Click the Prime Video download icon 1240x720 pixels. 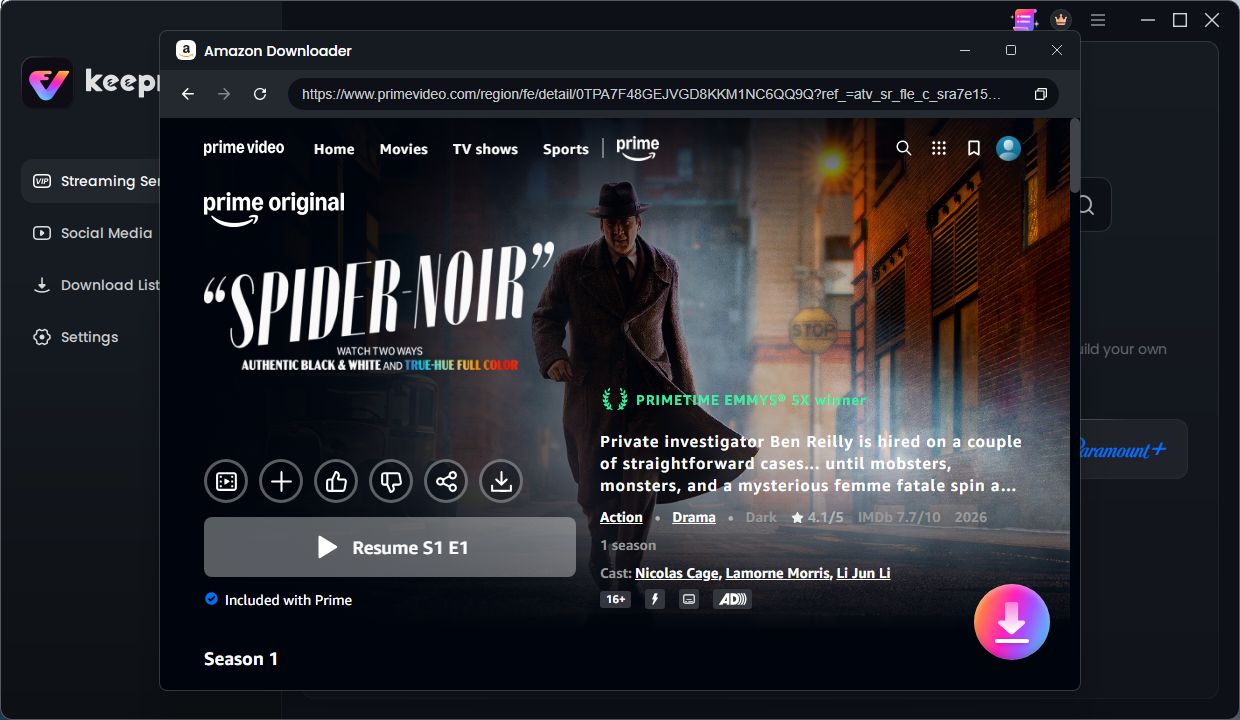click(x=501, y=482)
